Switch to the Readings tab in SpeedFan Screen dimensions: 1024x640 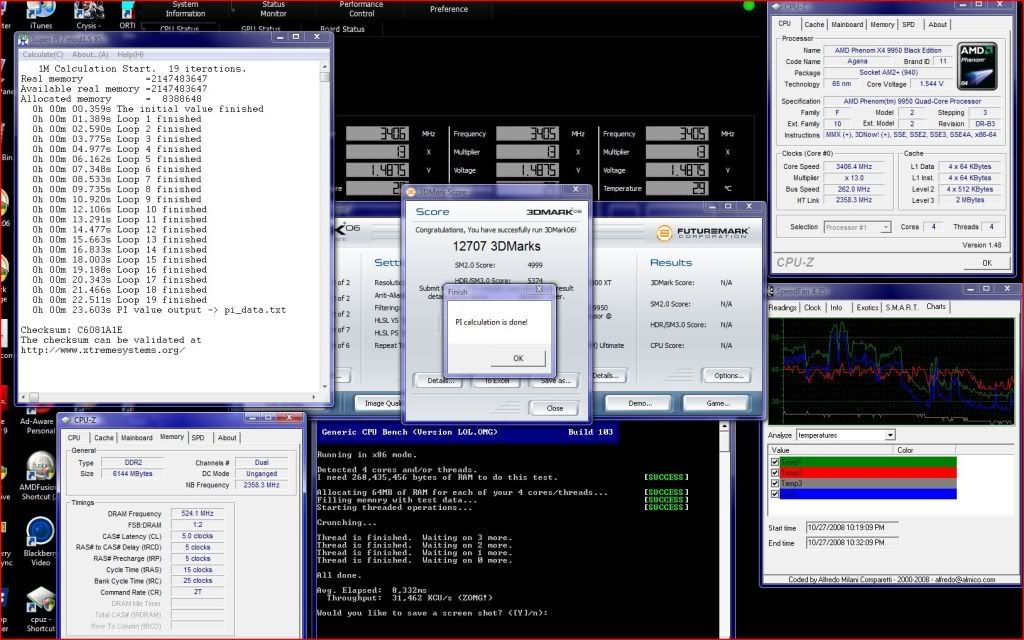tap(782, 308)
